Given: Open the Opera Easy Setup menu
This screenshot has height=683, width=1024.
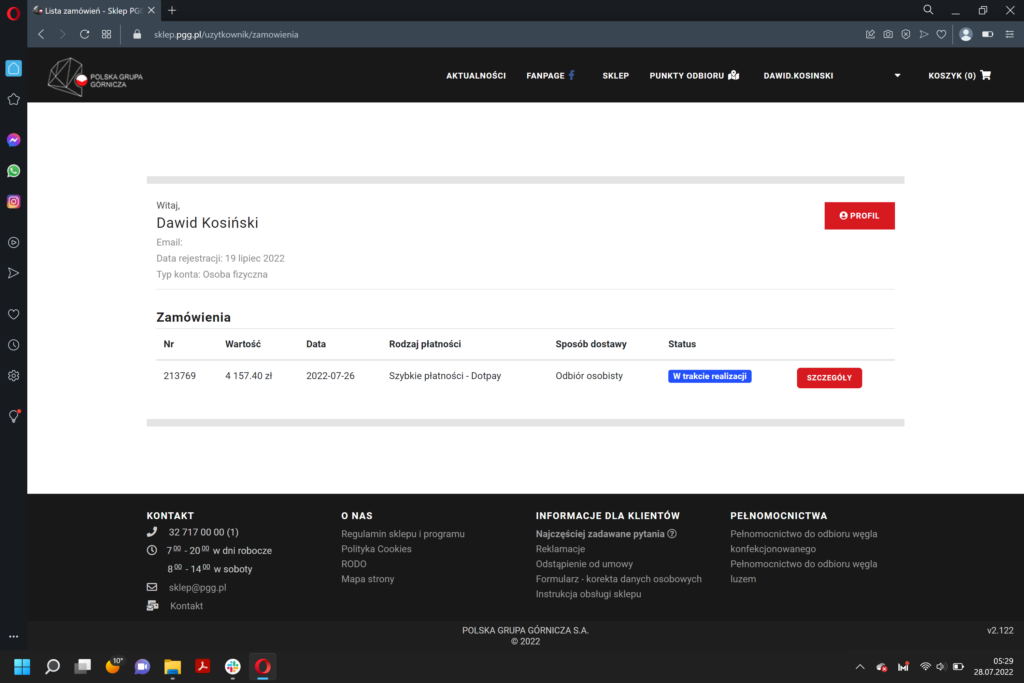Looking at the screenshot, I should tap(1010, 35).
